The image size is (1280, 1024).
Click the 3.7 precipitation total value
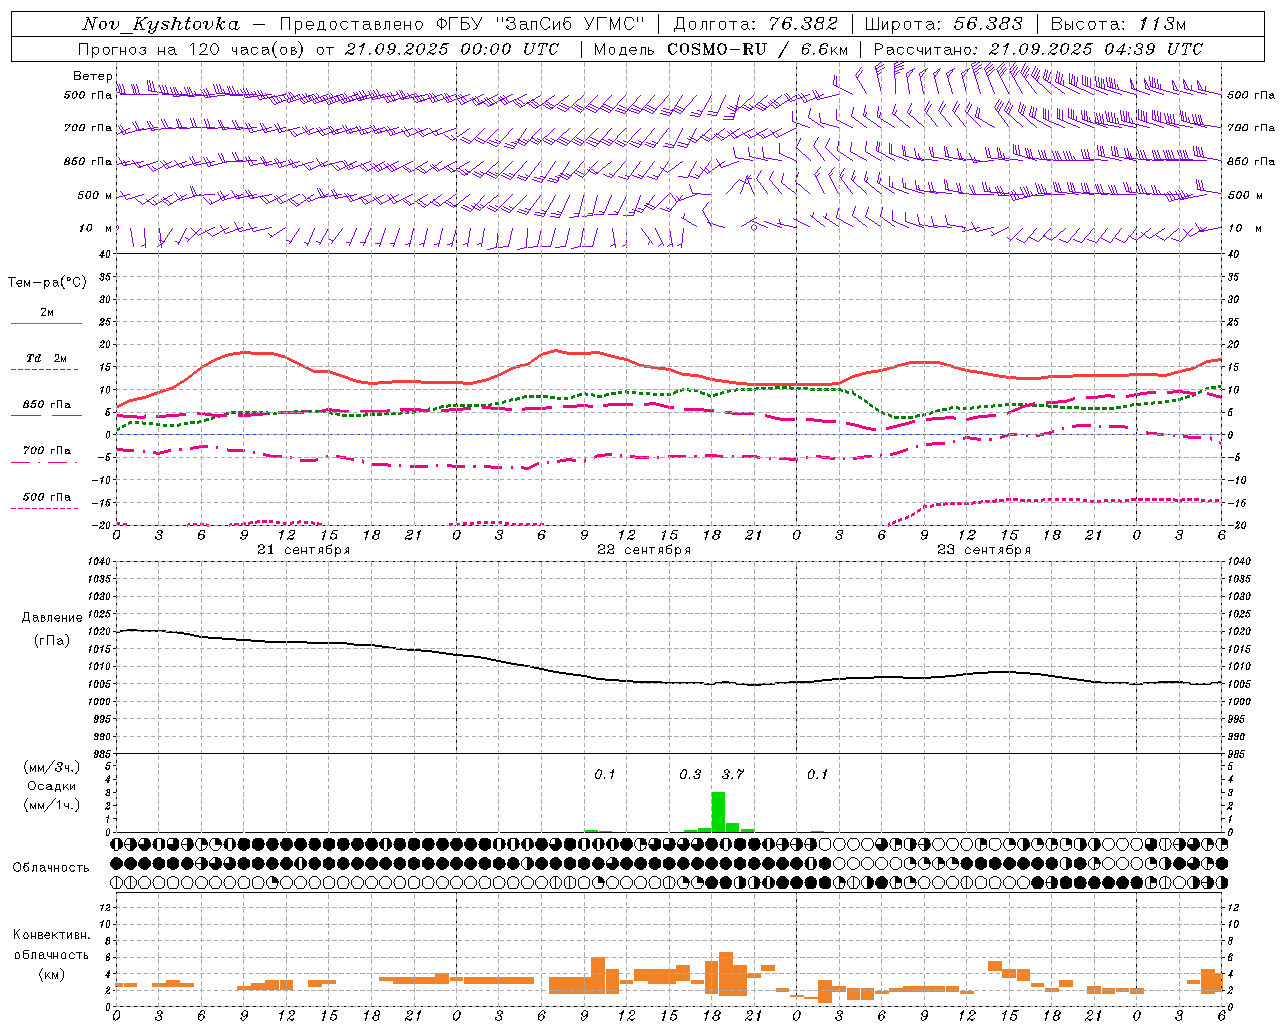click(732, 774)
